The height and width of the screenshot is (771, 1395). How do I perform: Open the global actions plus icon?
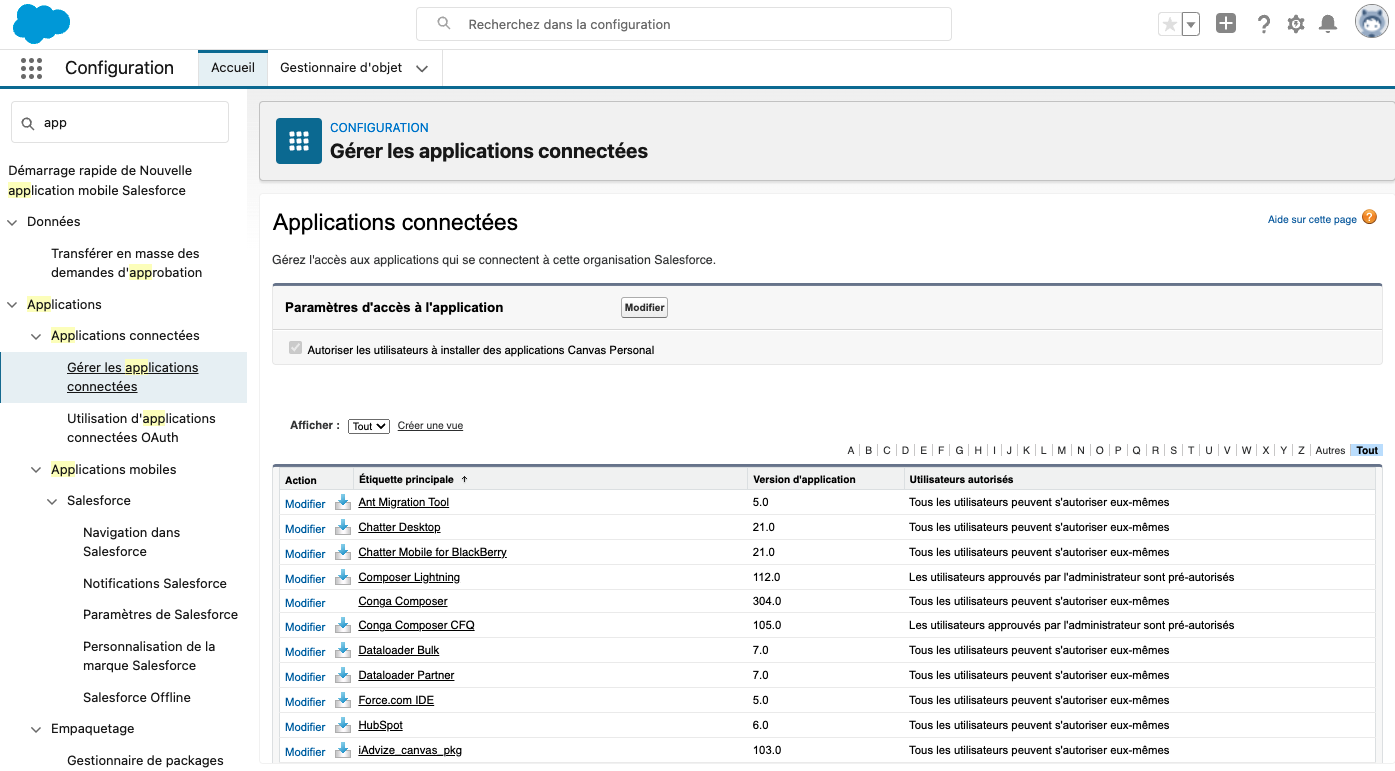point(1226,24)
